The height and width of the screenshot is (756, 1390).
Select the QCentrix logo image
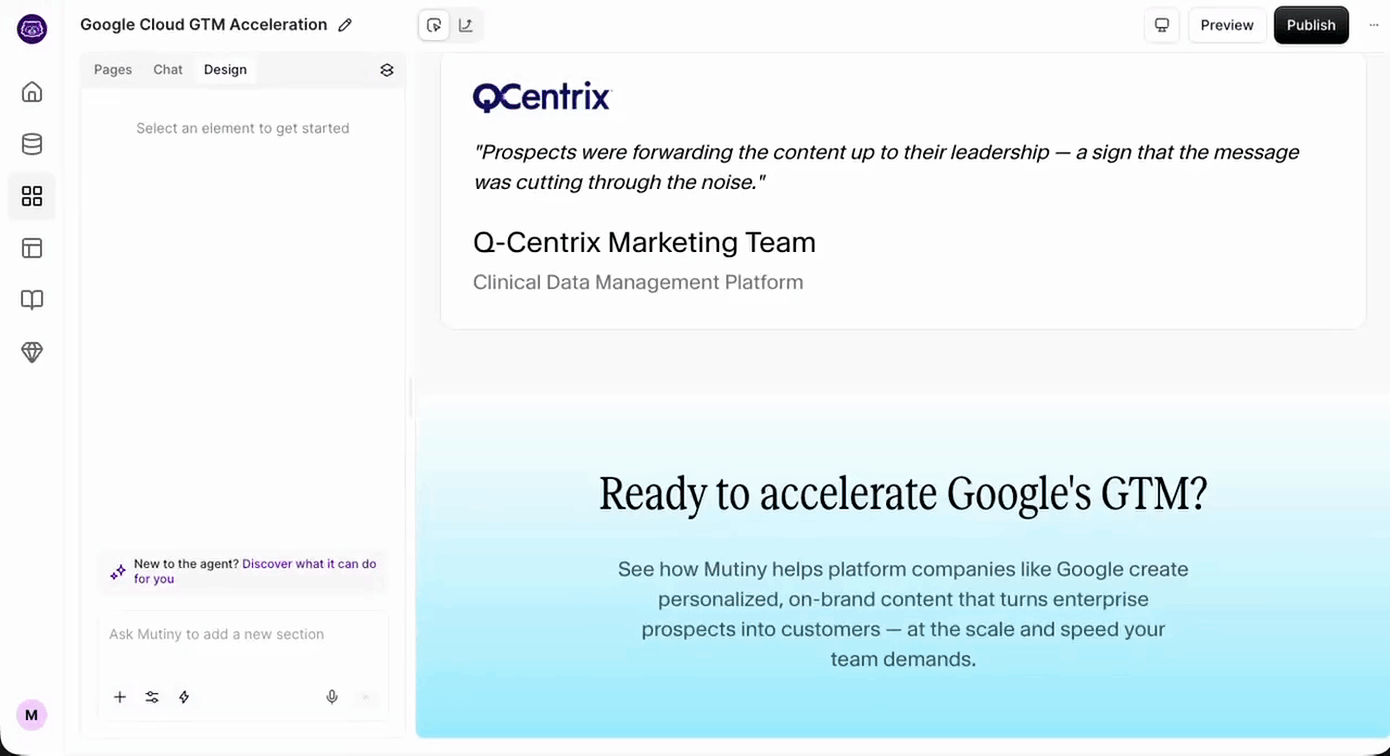pyautogui.click(x=542, y=97)
